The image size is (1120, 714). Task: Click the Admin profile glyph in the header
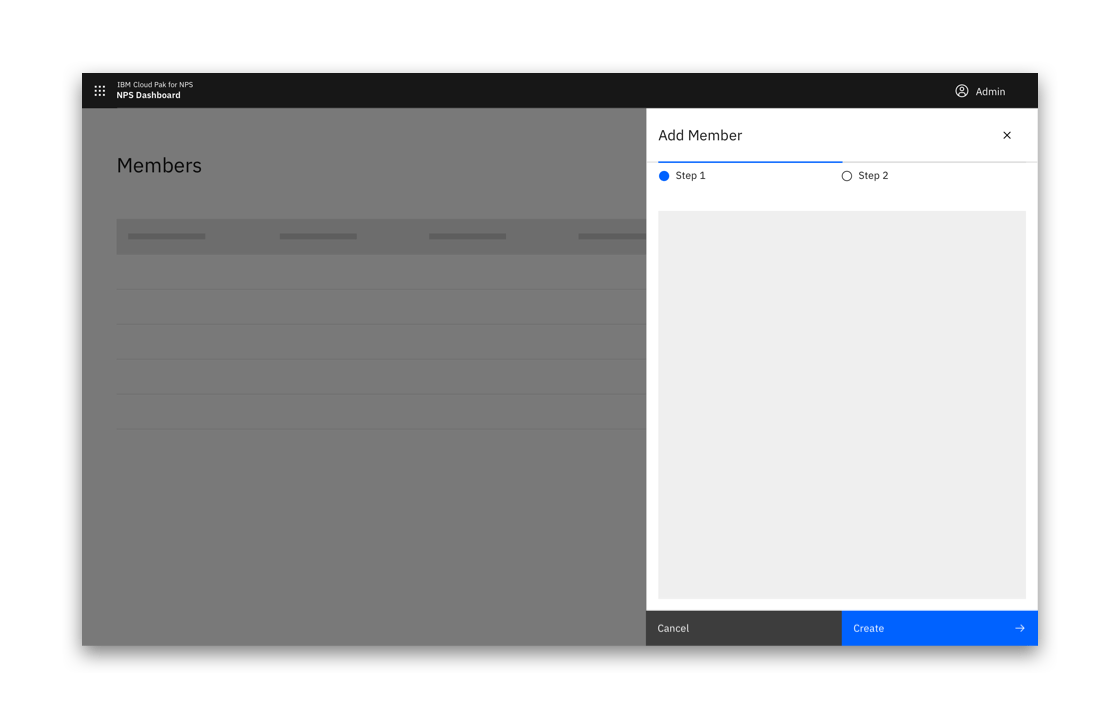962,90
